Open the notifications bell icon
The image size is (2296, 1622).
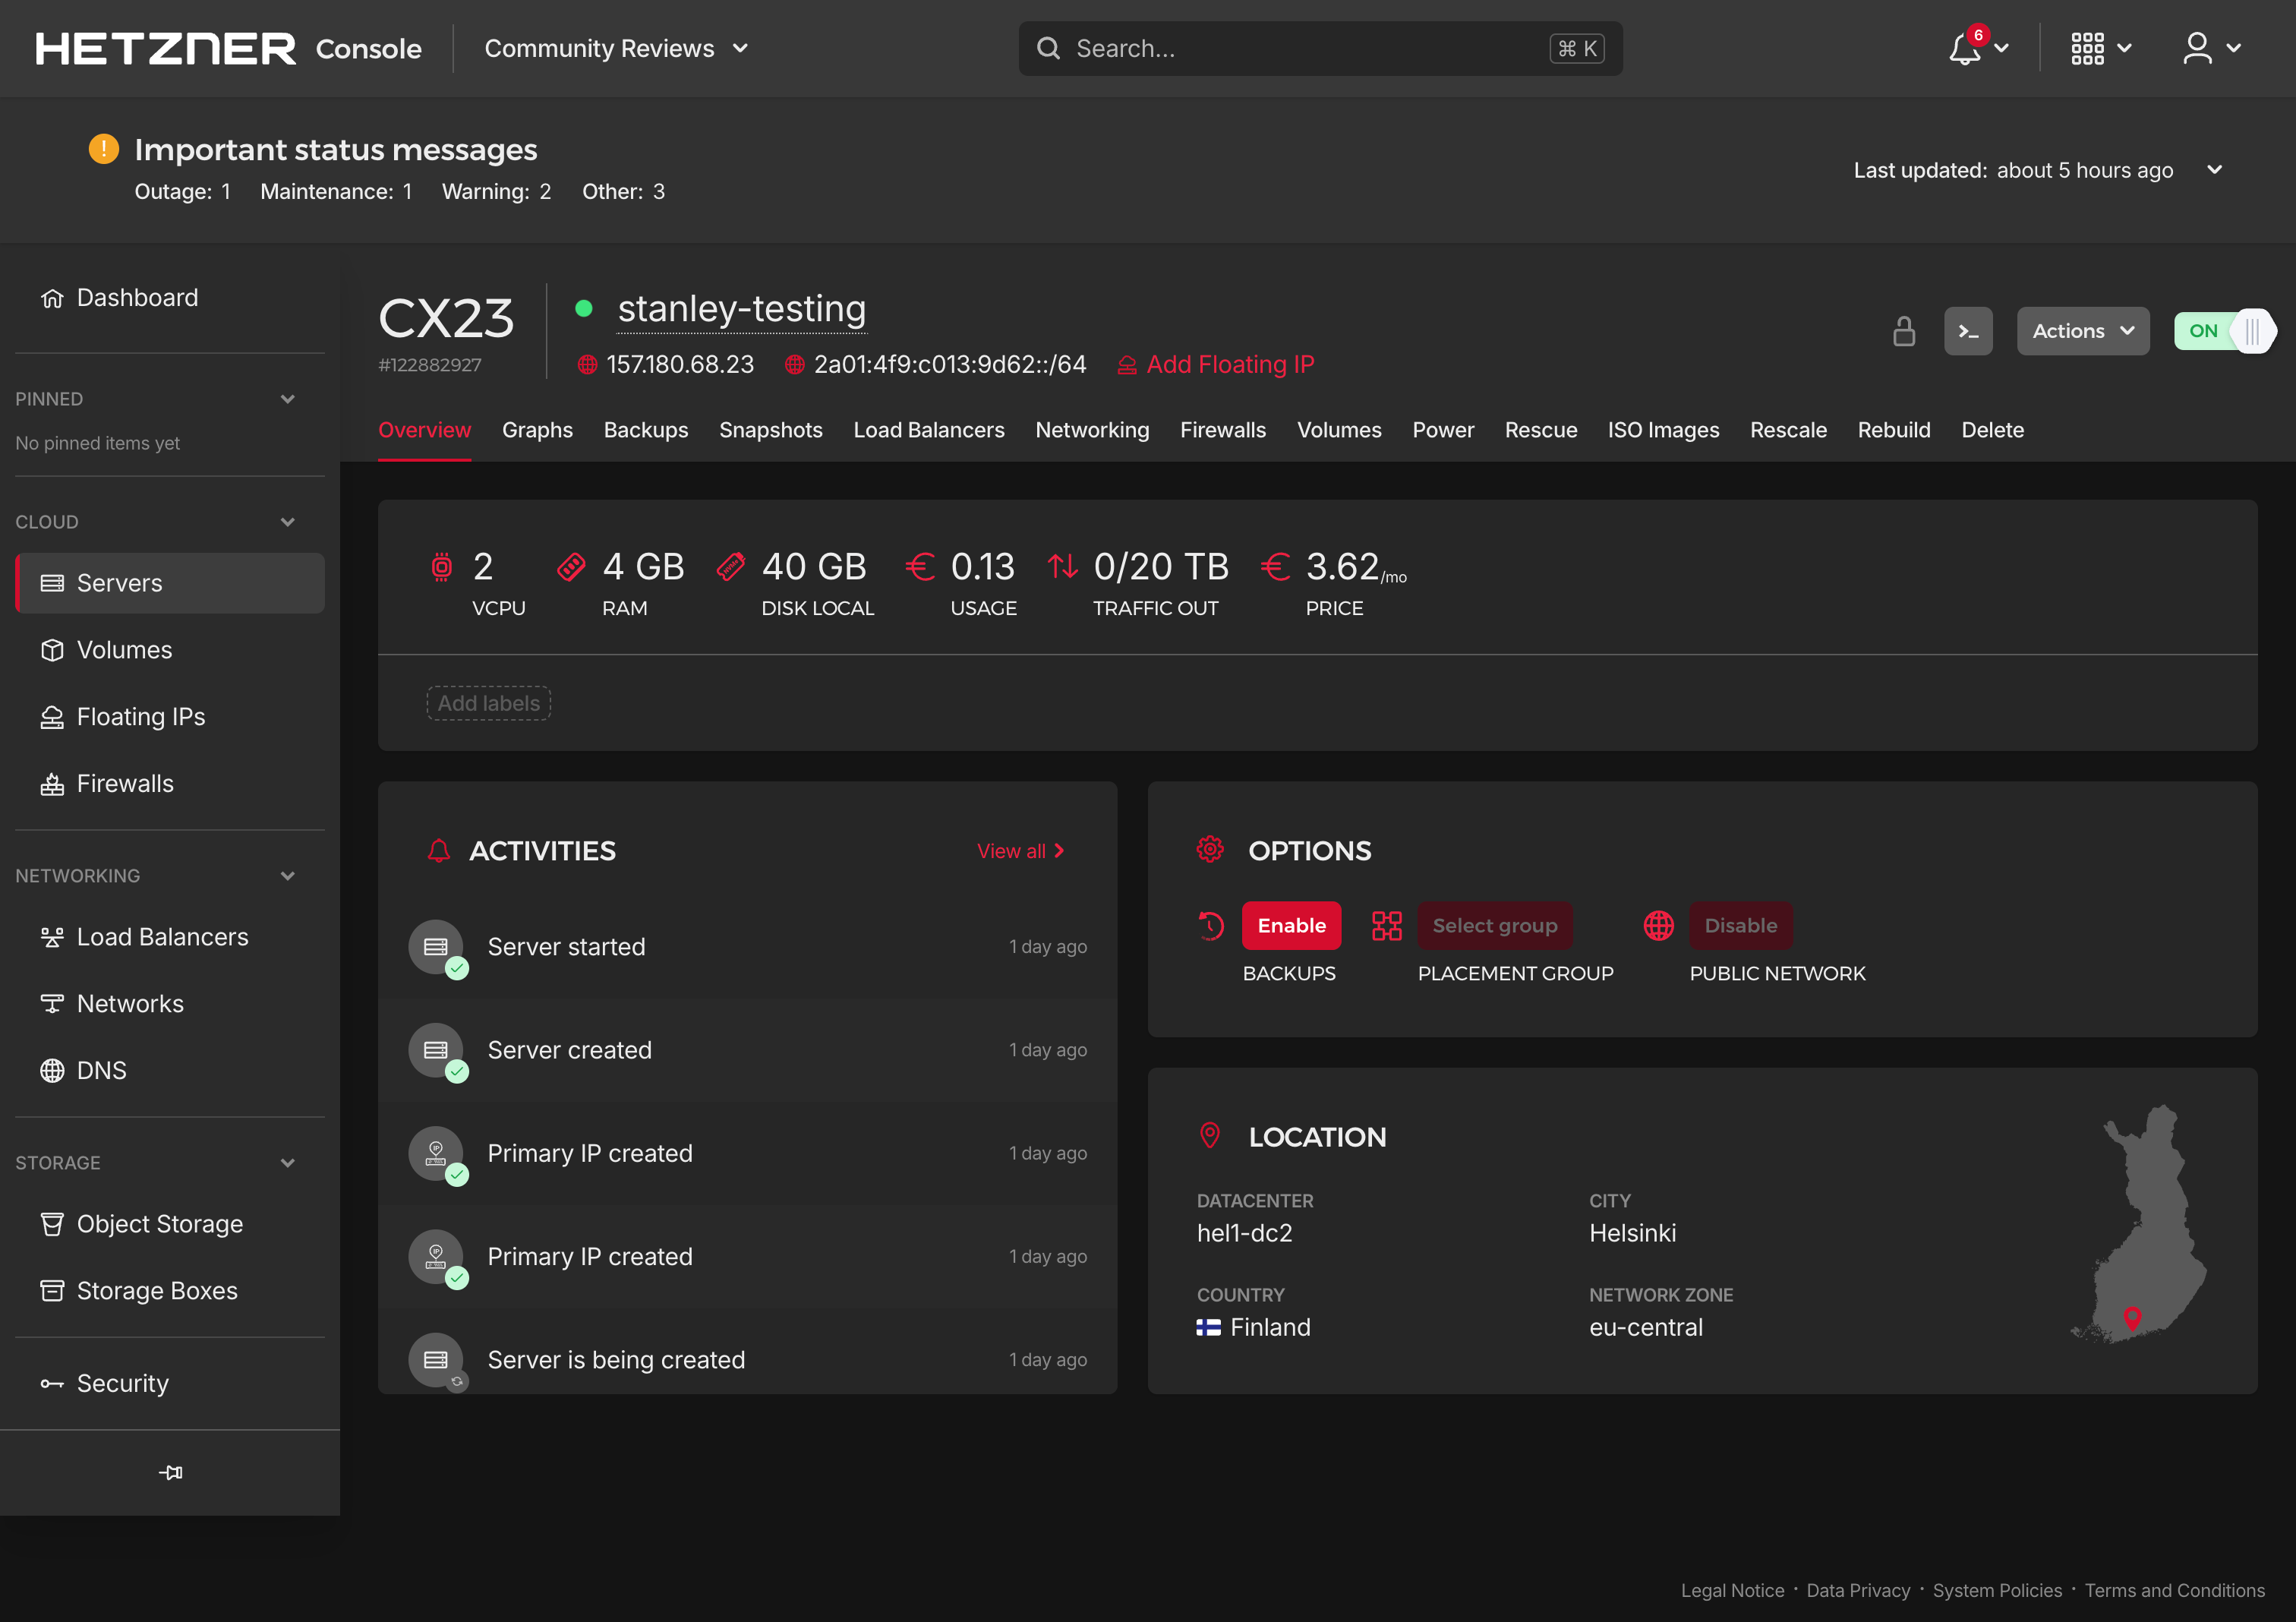[1963, 48]
